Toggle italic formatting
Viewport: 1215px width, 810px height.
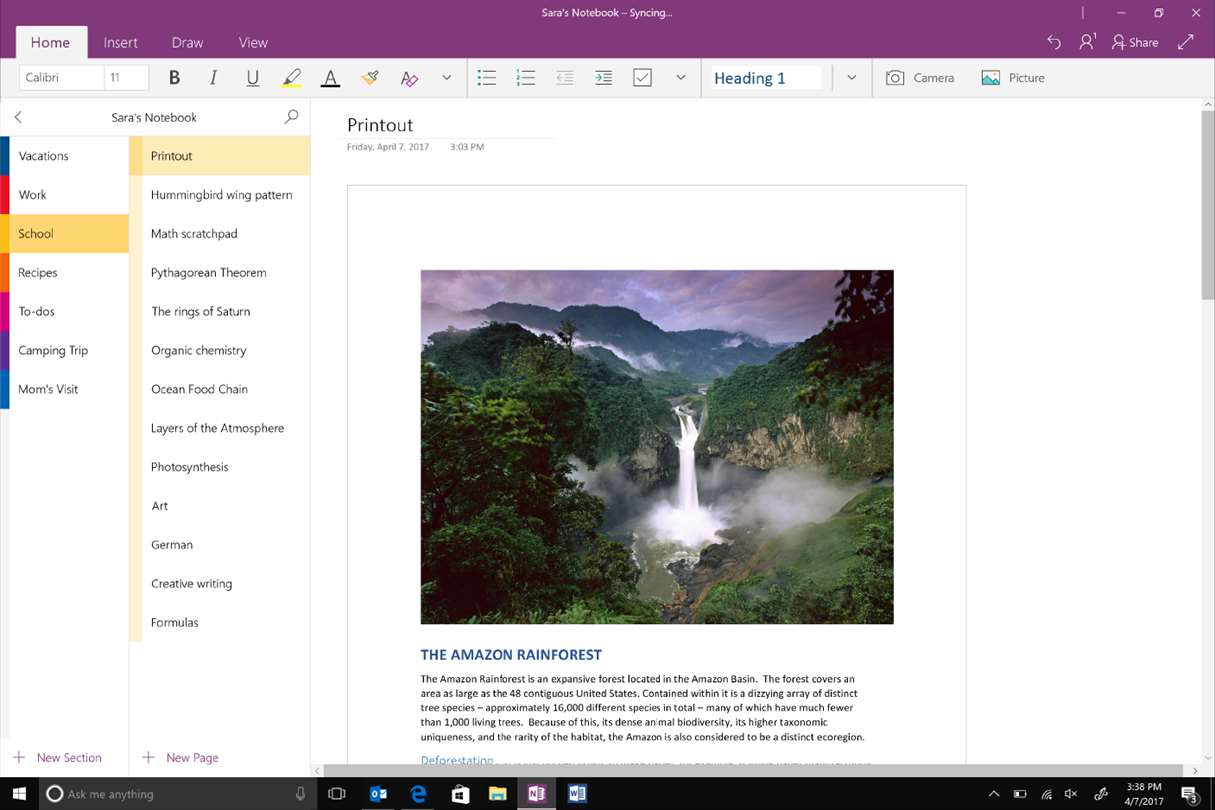213,78
